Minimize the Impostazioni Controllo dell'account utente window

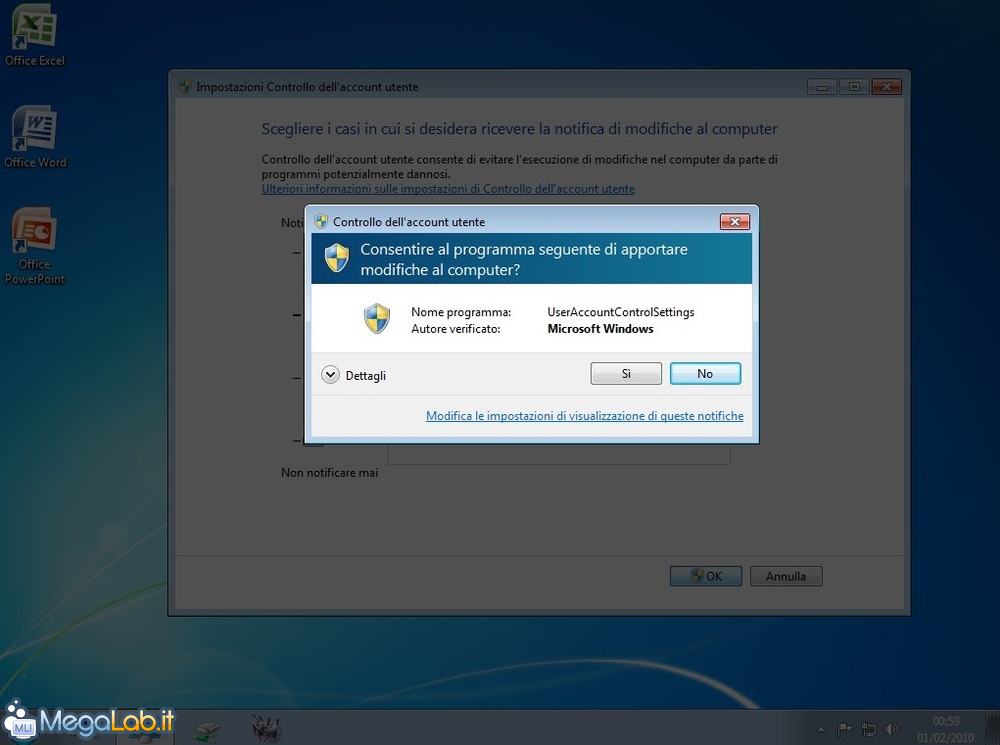(822, 87)
